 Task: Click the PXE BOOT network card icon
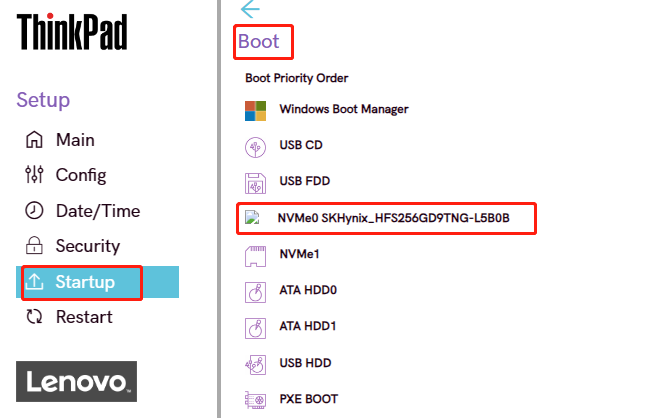pyautogui.click(x=256, y=399)
